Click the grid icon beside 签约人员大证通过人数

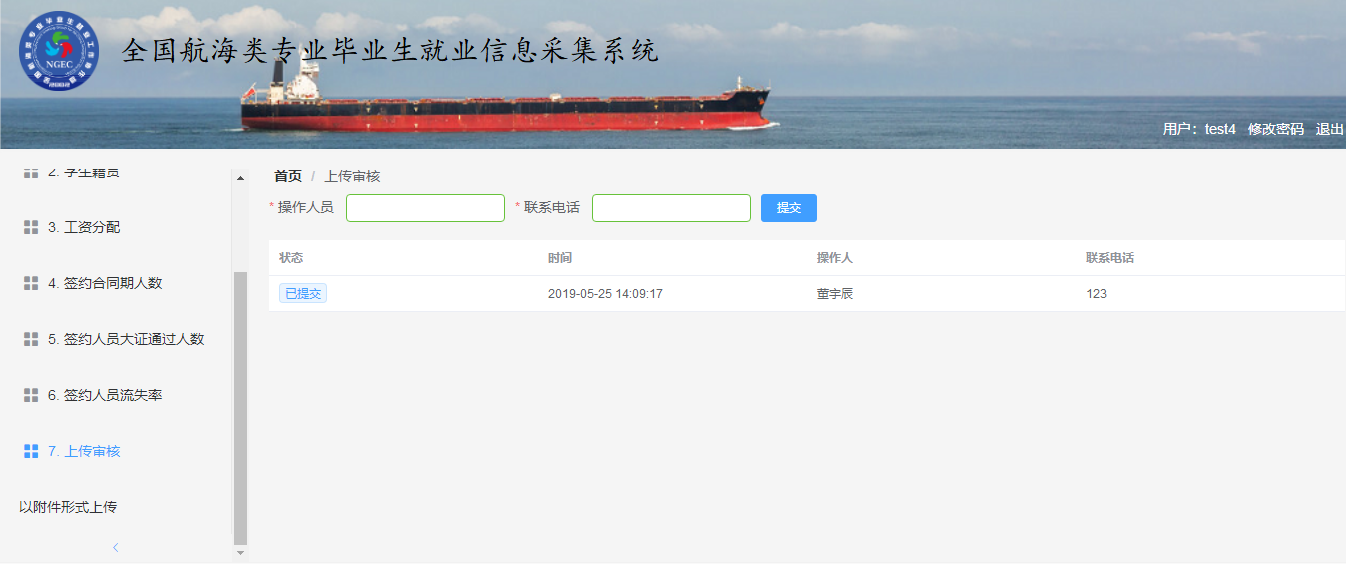(x=31, y=339)
